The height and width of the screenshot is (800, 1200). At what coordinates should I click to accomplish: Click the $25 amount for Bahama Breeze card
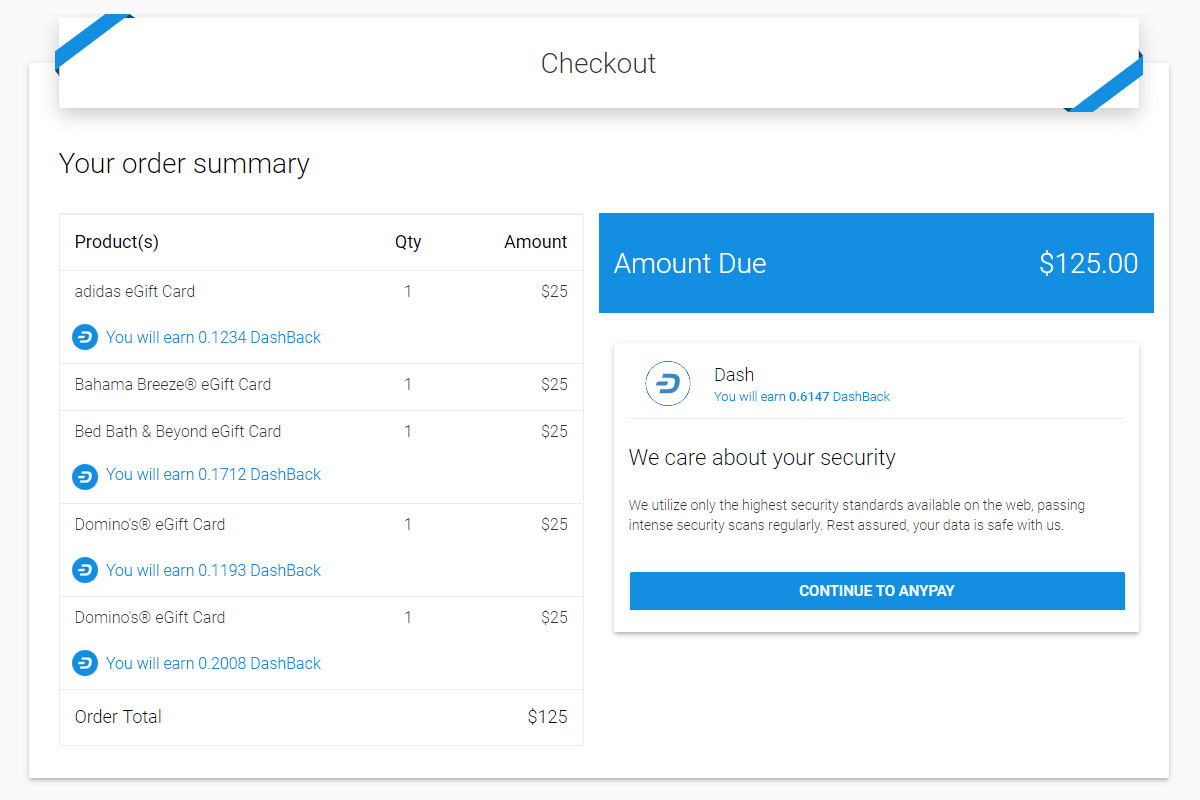555,384
